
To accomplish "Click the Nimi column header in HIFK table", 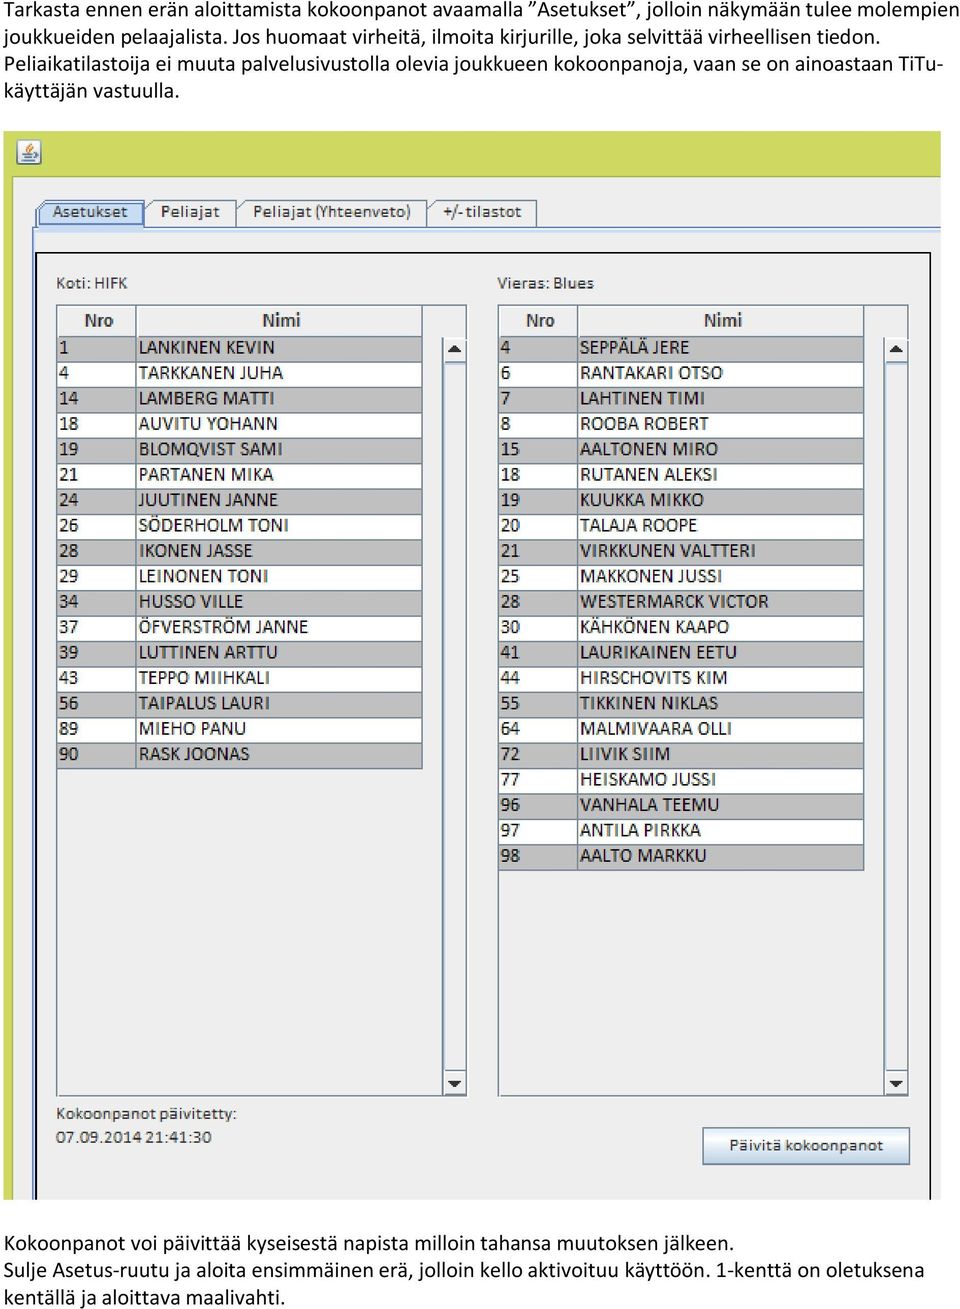I will point(280,320).
